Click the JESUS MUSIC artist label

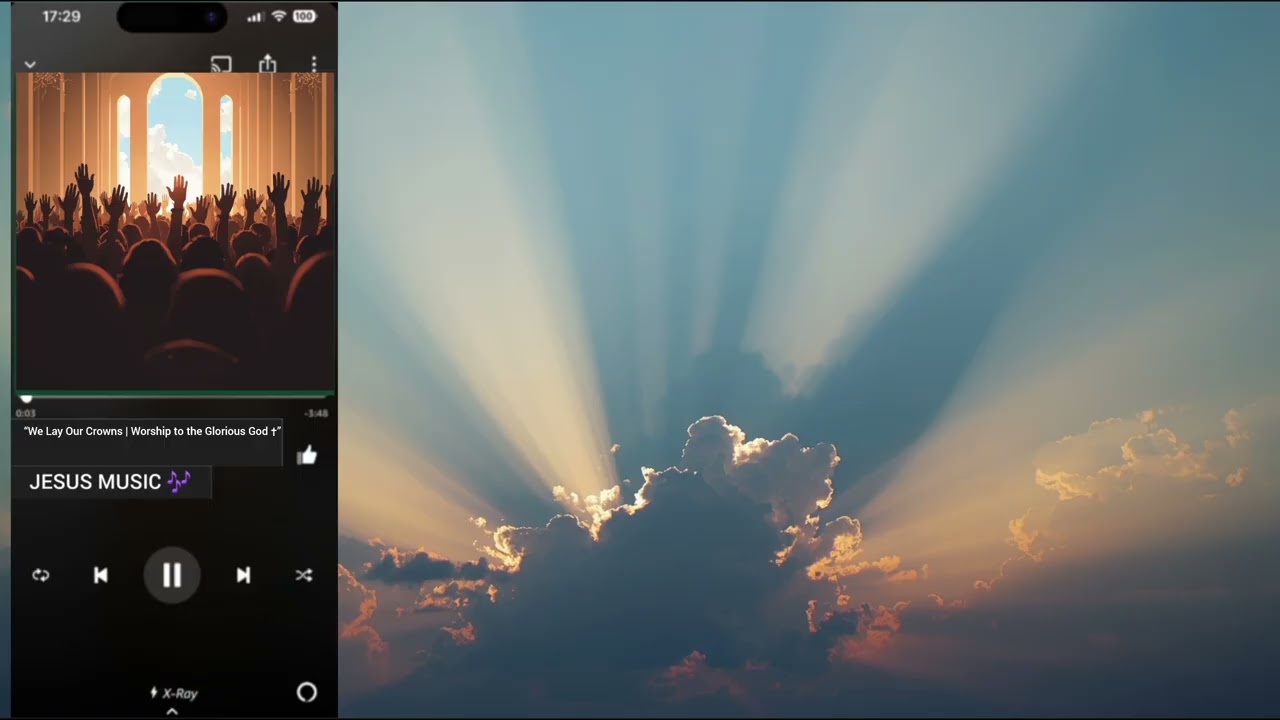pos(110,482)
